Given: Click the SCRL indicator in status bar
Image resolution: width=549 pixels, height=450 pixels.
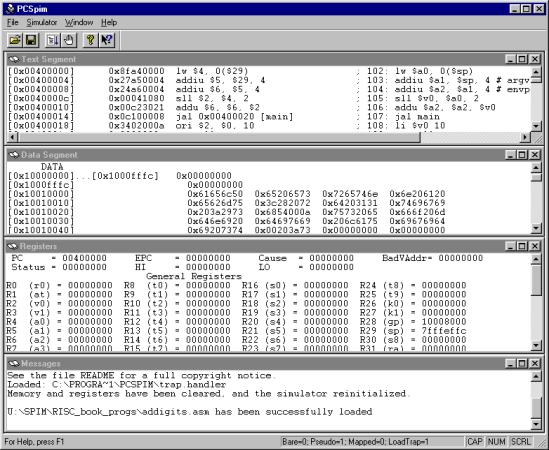Looking at the screenshot, I should (520, 442).
